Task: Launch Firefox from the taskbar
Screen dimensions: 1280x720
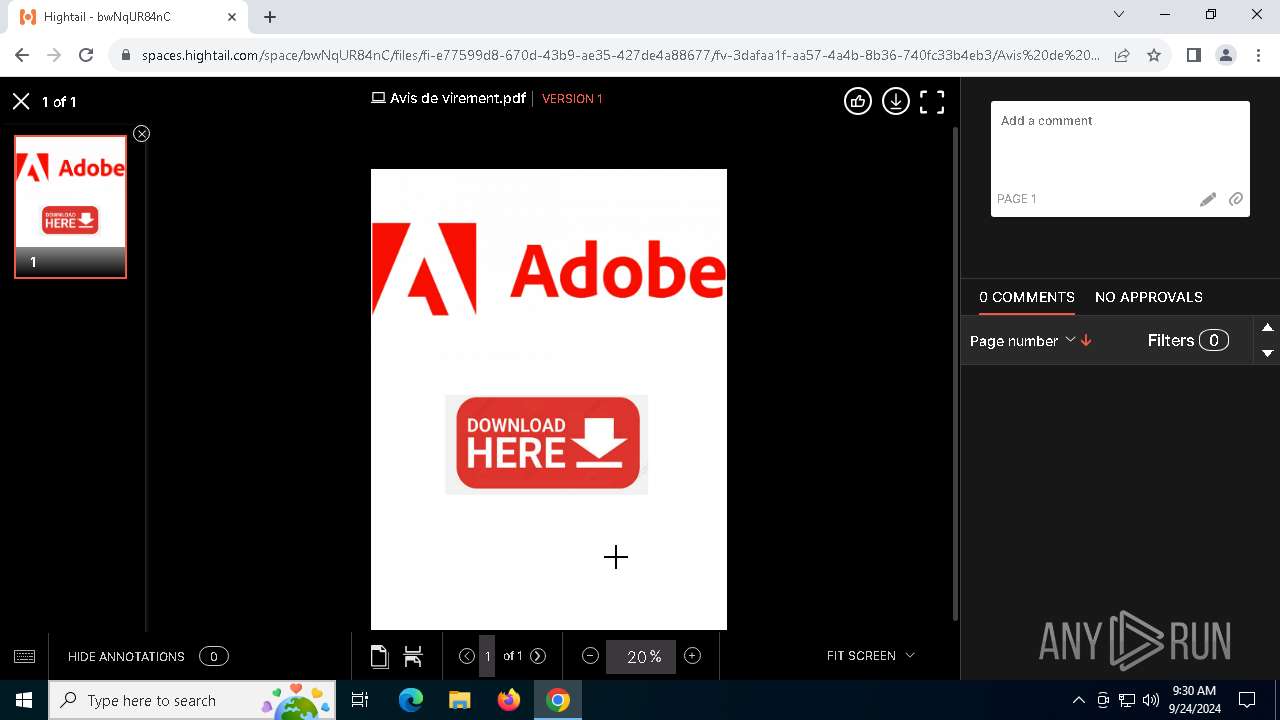Action: (509, 700)
